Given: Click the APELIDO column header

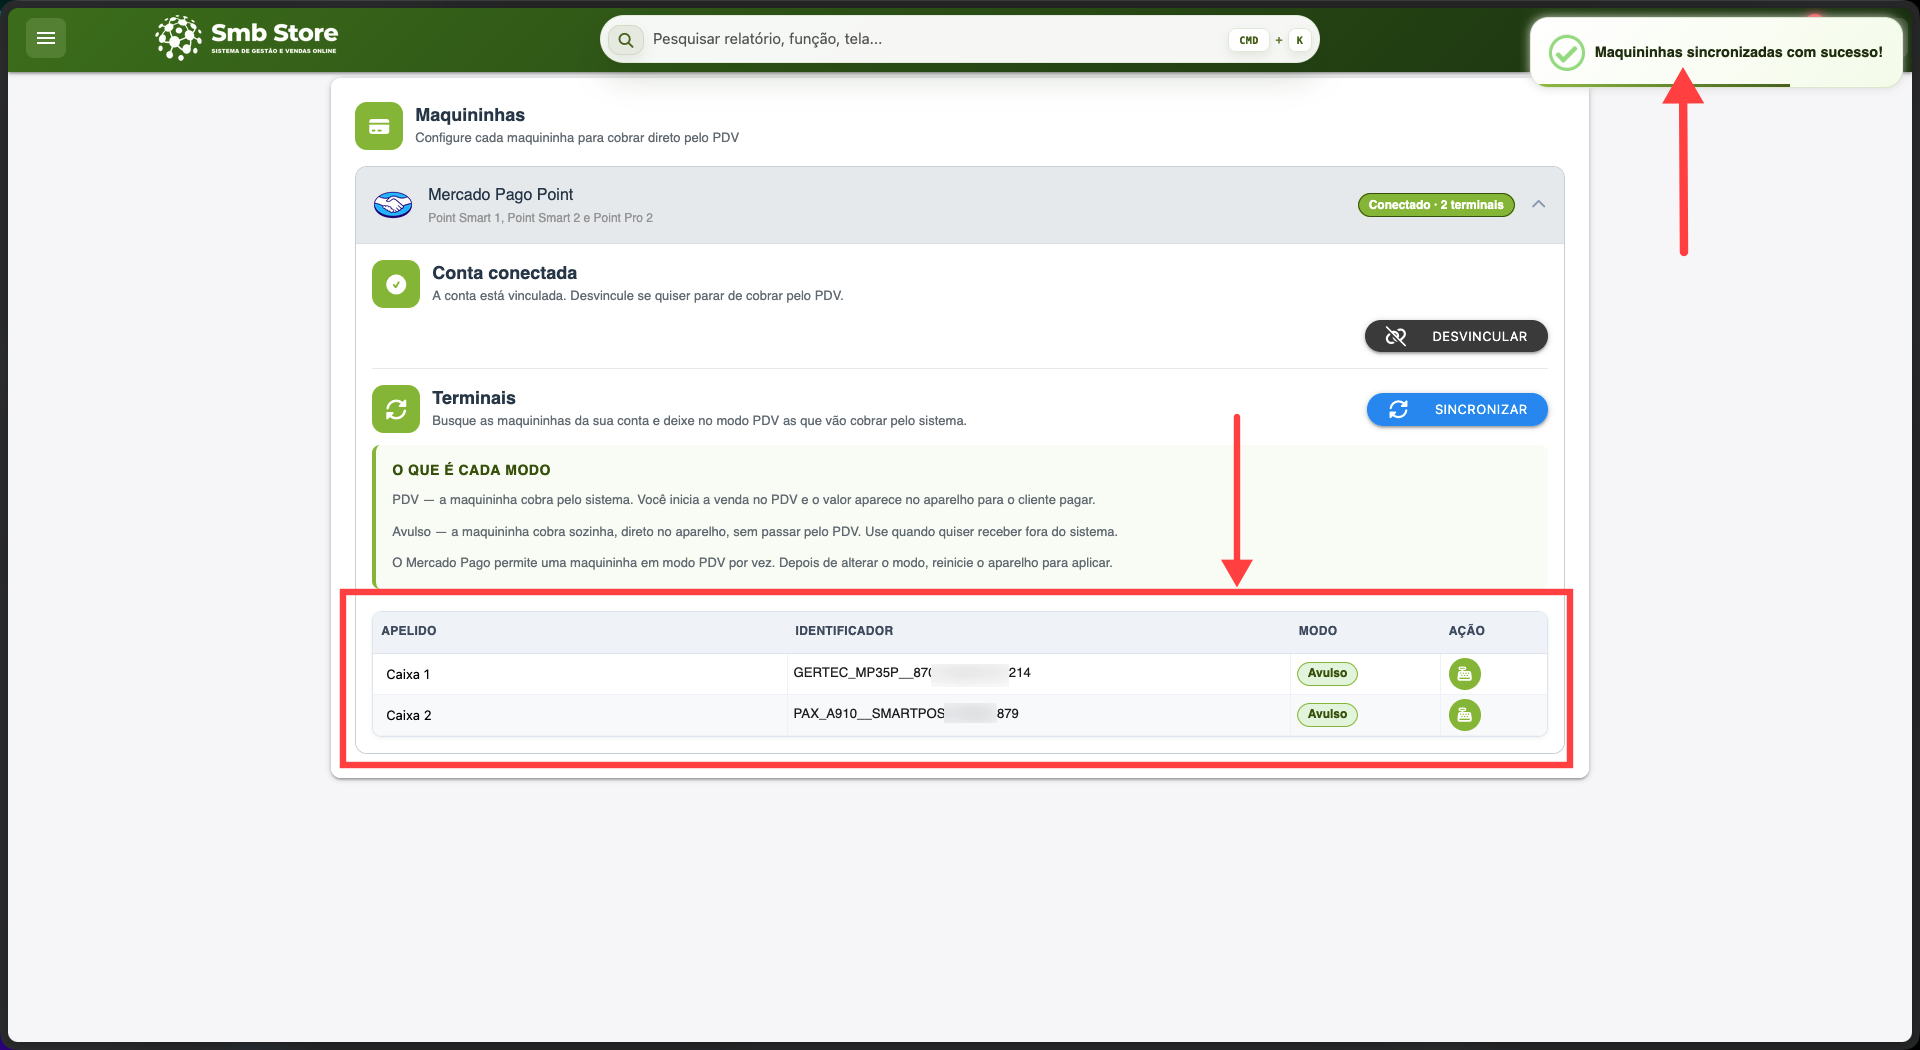Looking at the screenshot, I should [409, 631].
